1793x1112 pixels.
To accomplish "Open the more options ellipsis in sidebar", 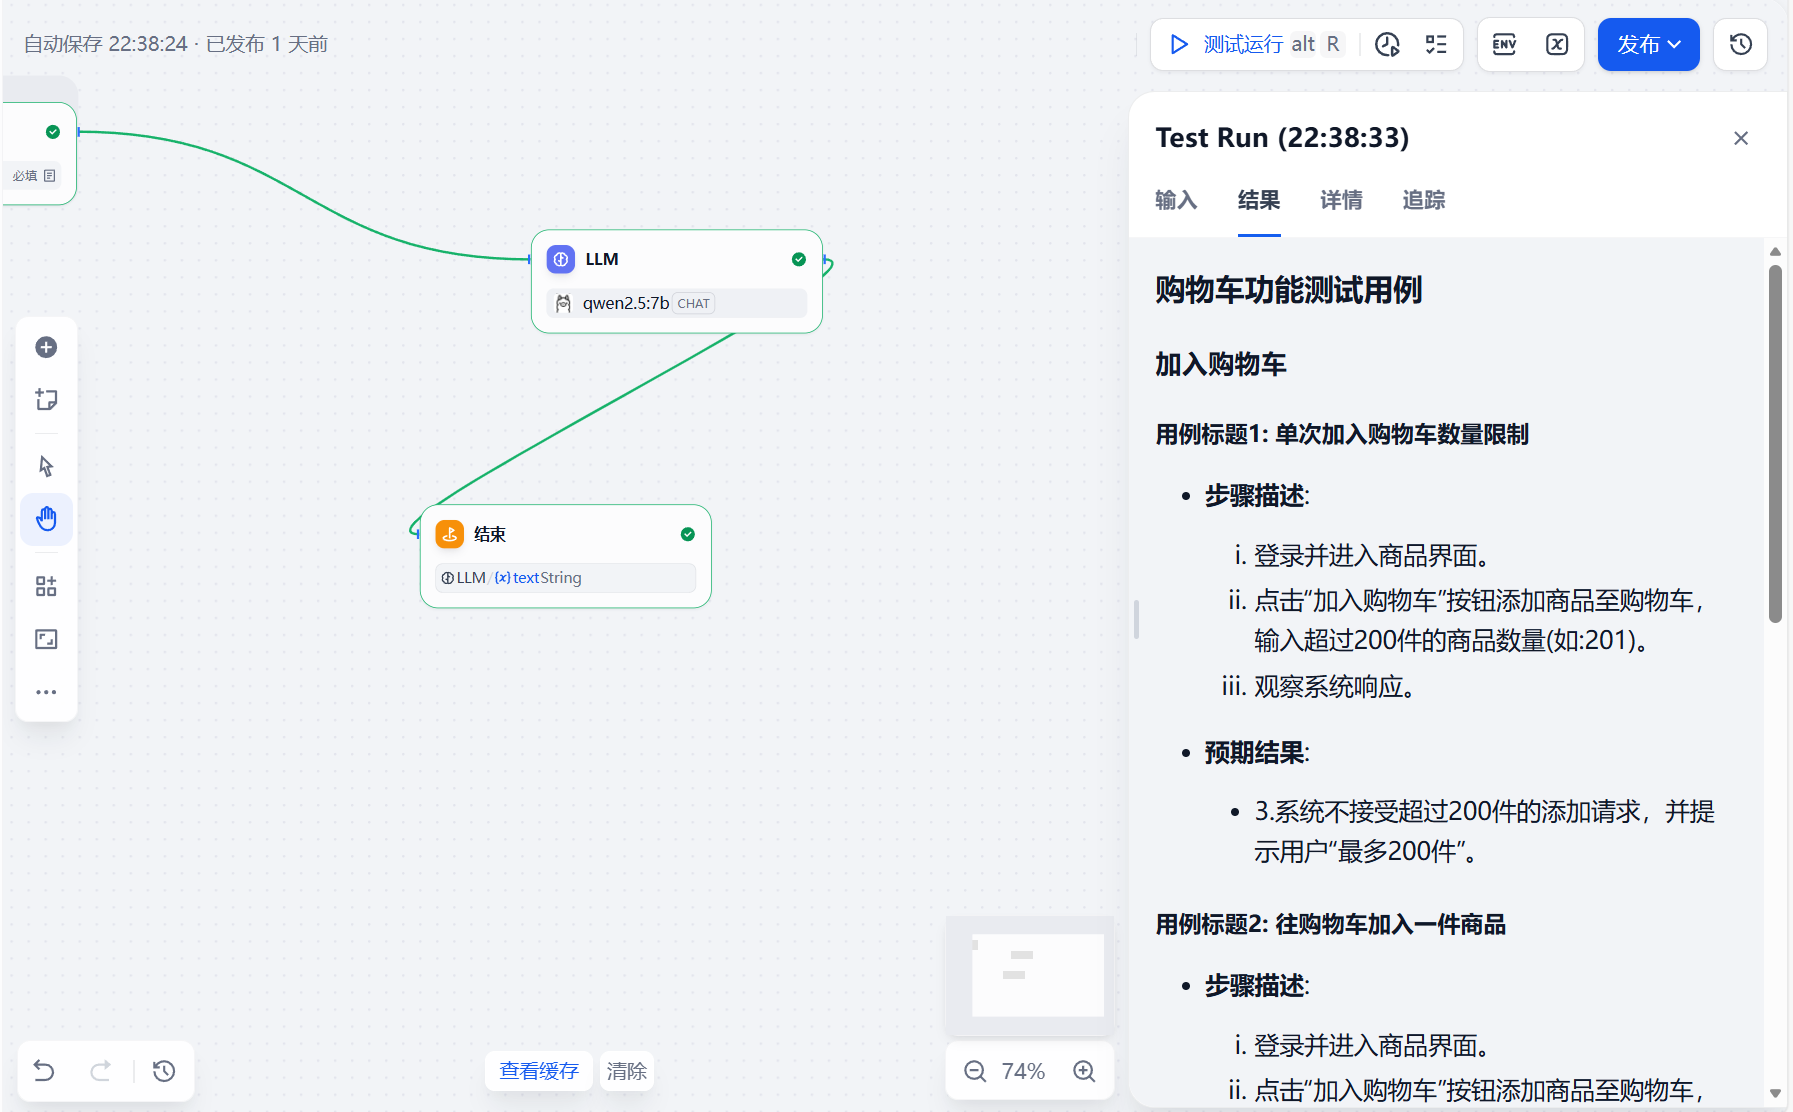I will coord(46,691).
